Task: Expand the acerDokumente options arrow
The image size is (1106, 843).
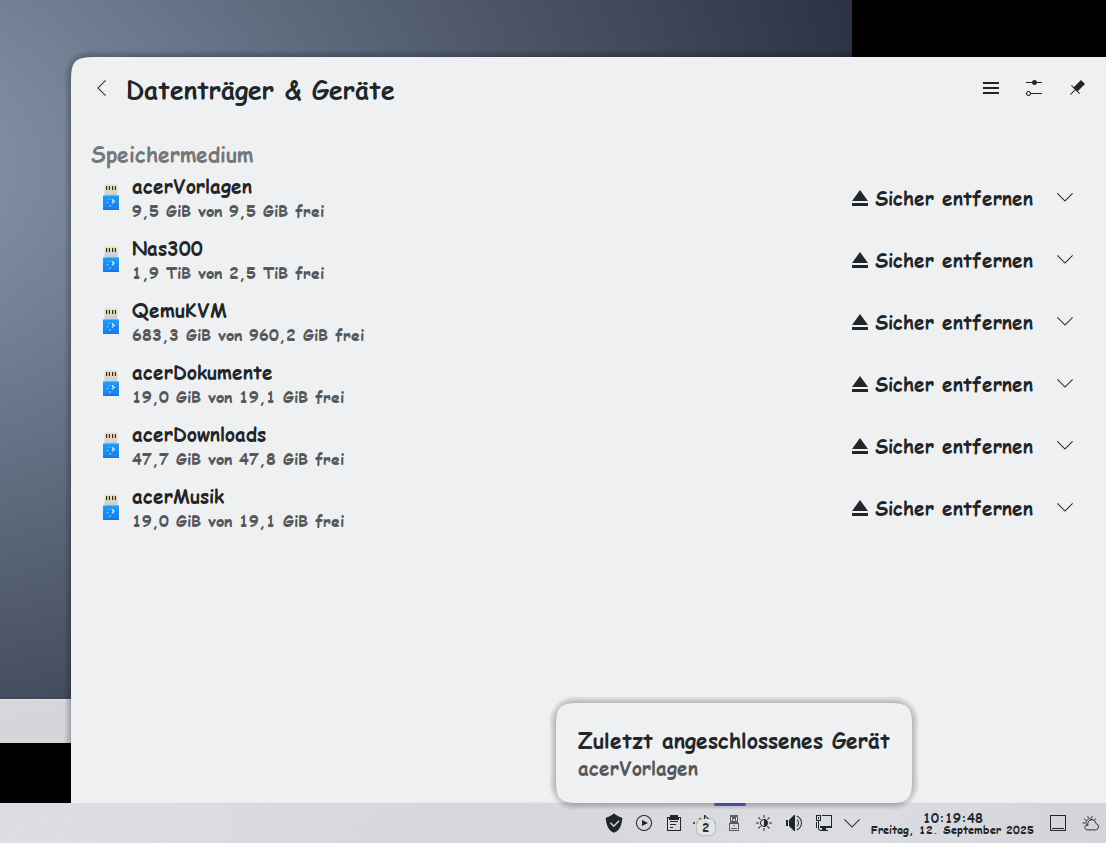Action: [x=1065, y=384]
